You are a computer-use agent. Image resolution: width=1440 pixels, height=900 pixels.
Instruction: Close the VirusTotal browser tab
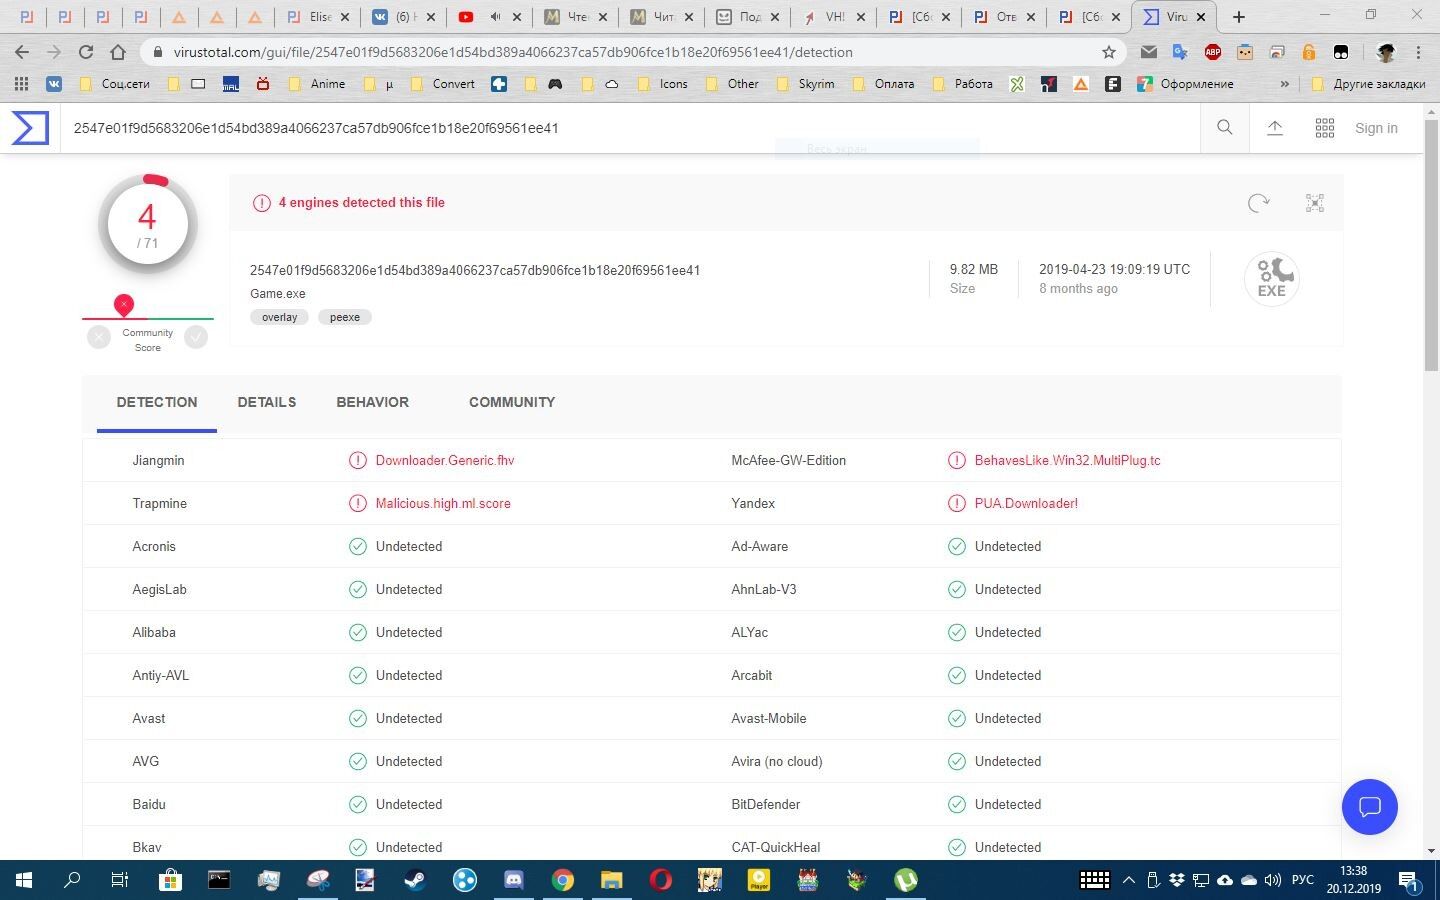coord(1201,17)
